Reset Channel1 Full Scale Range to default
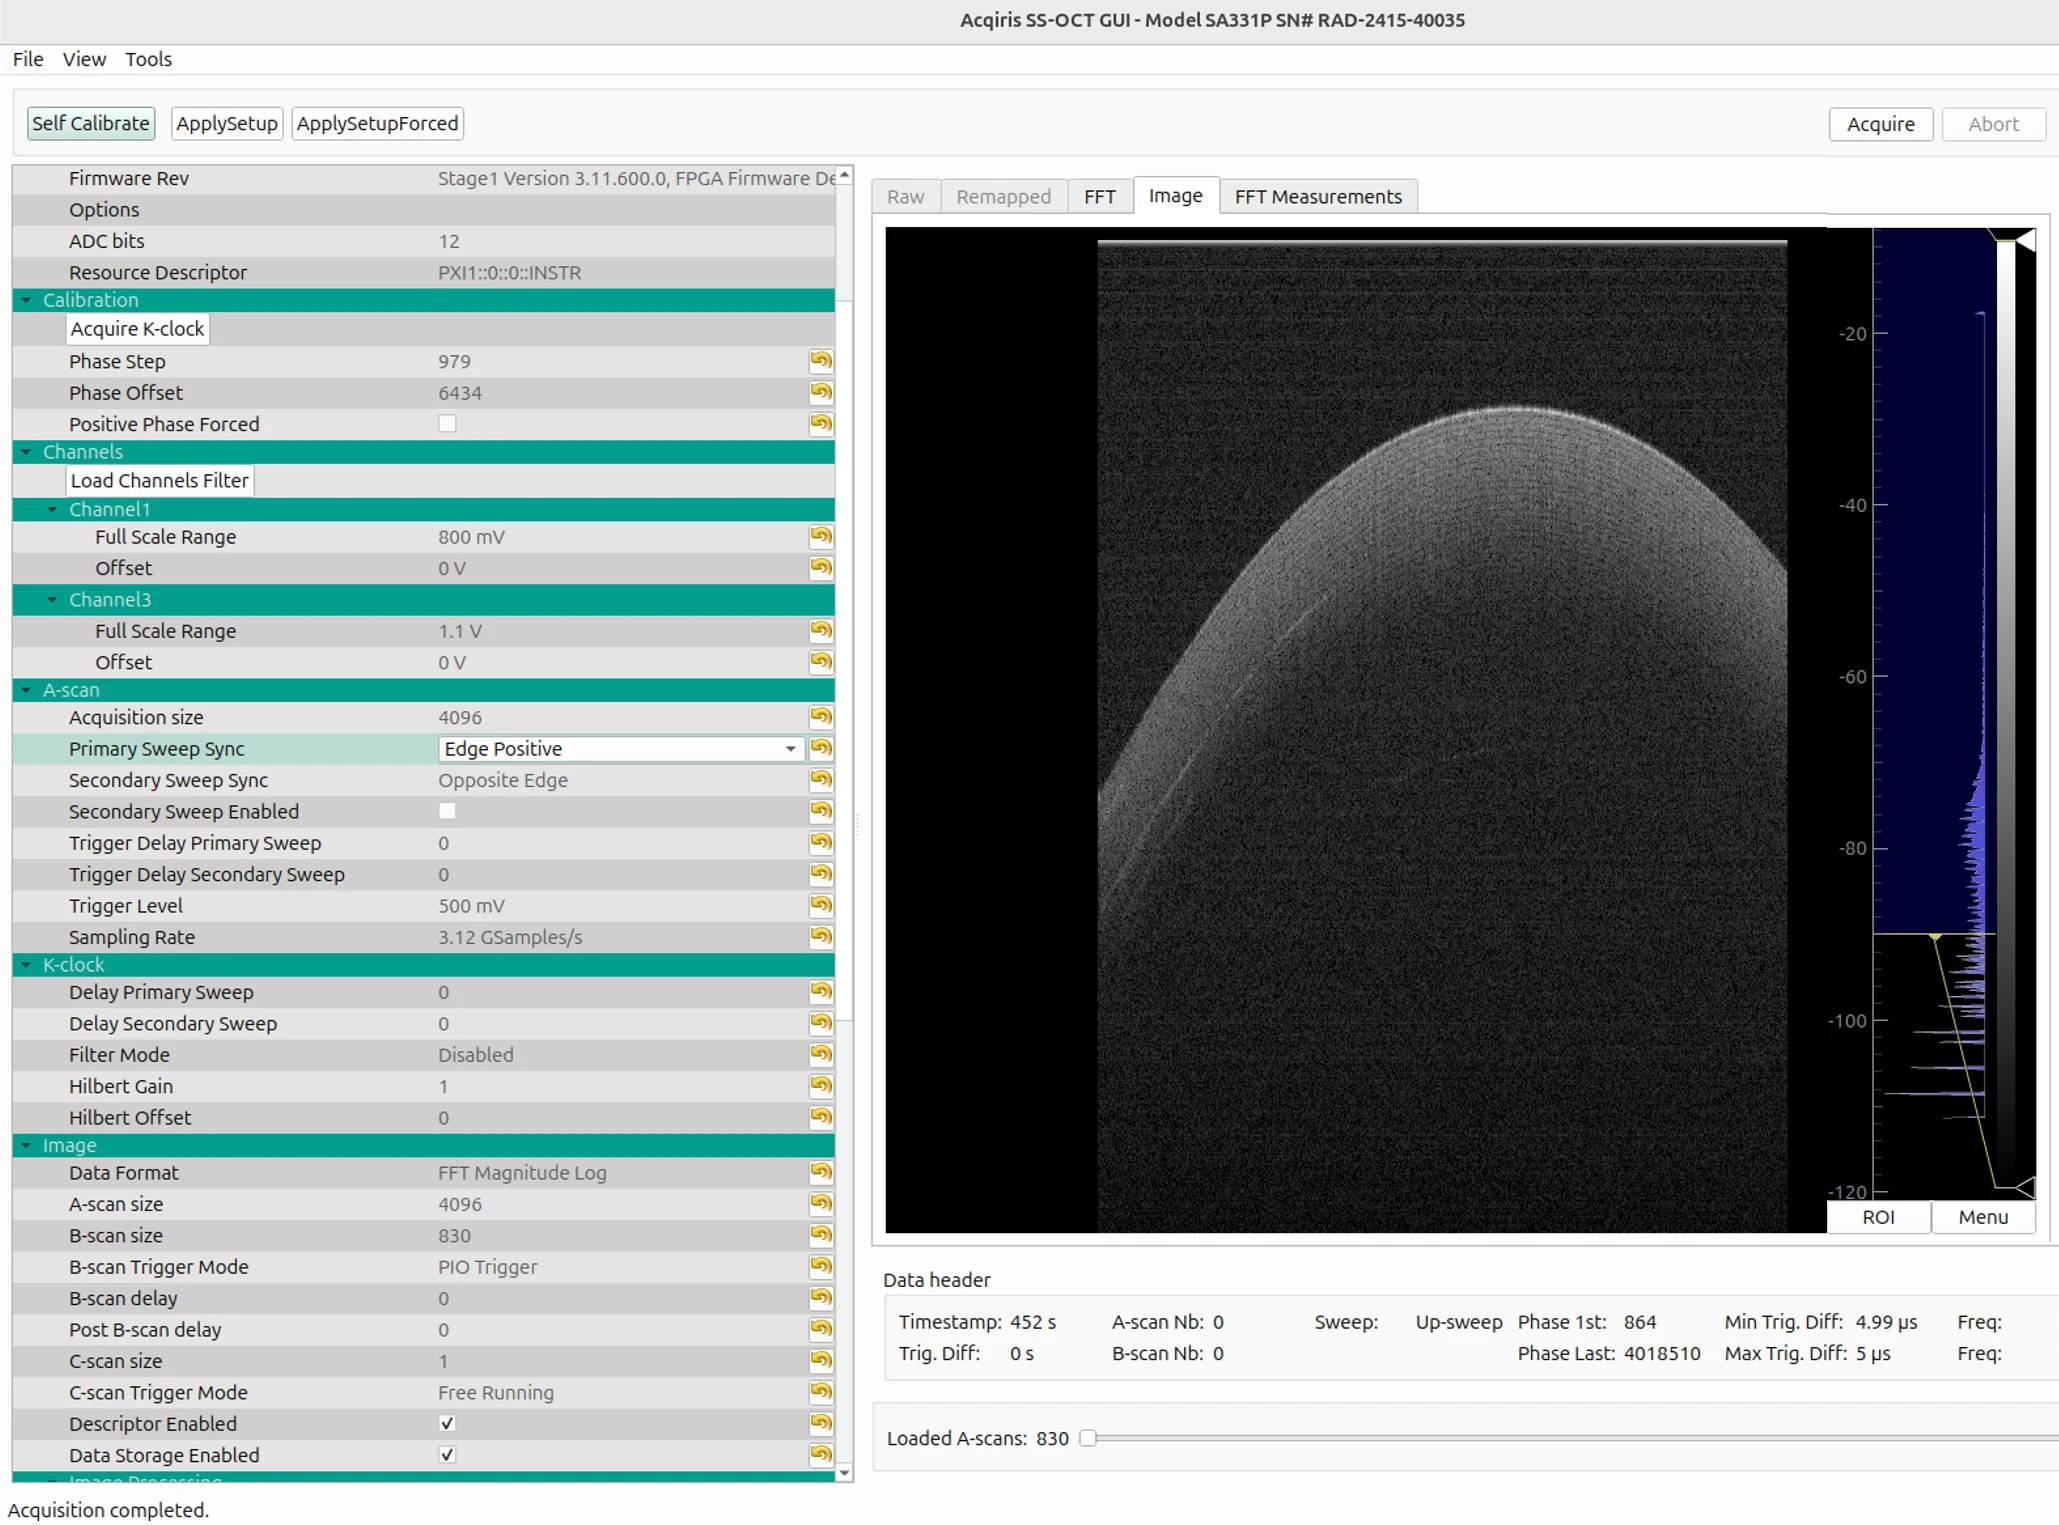 pyautogui.click(x=820, y=536)
